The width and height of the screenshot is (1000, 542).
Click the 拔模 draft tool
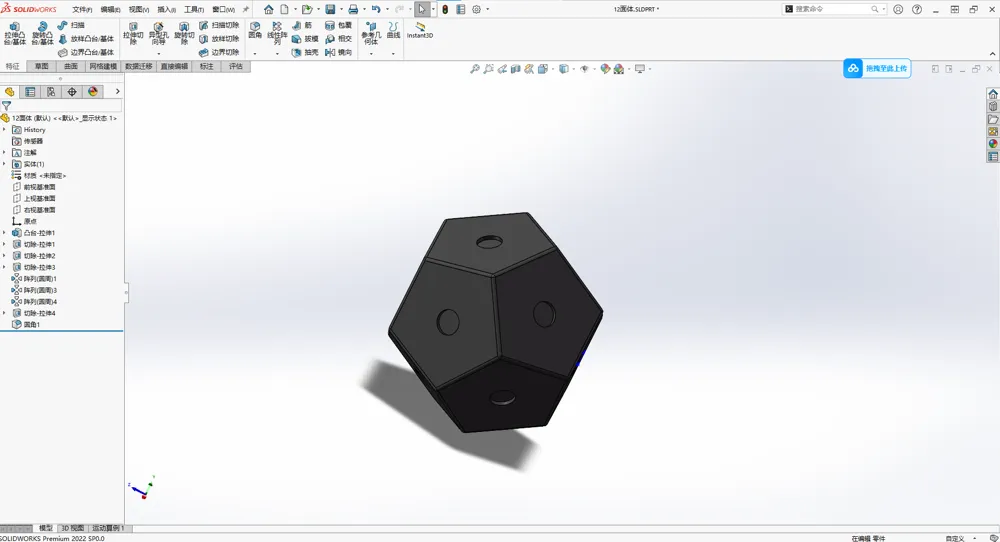pyautogui.click(x=305, y=39)
